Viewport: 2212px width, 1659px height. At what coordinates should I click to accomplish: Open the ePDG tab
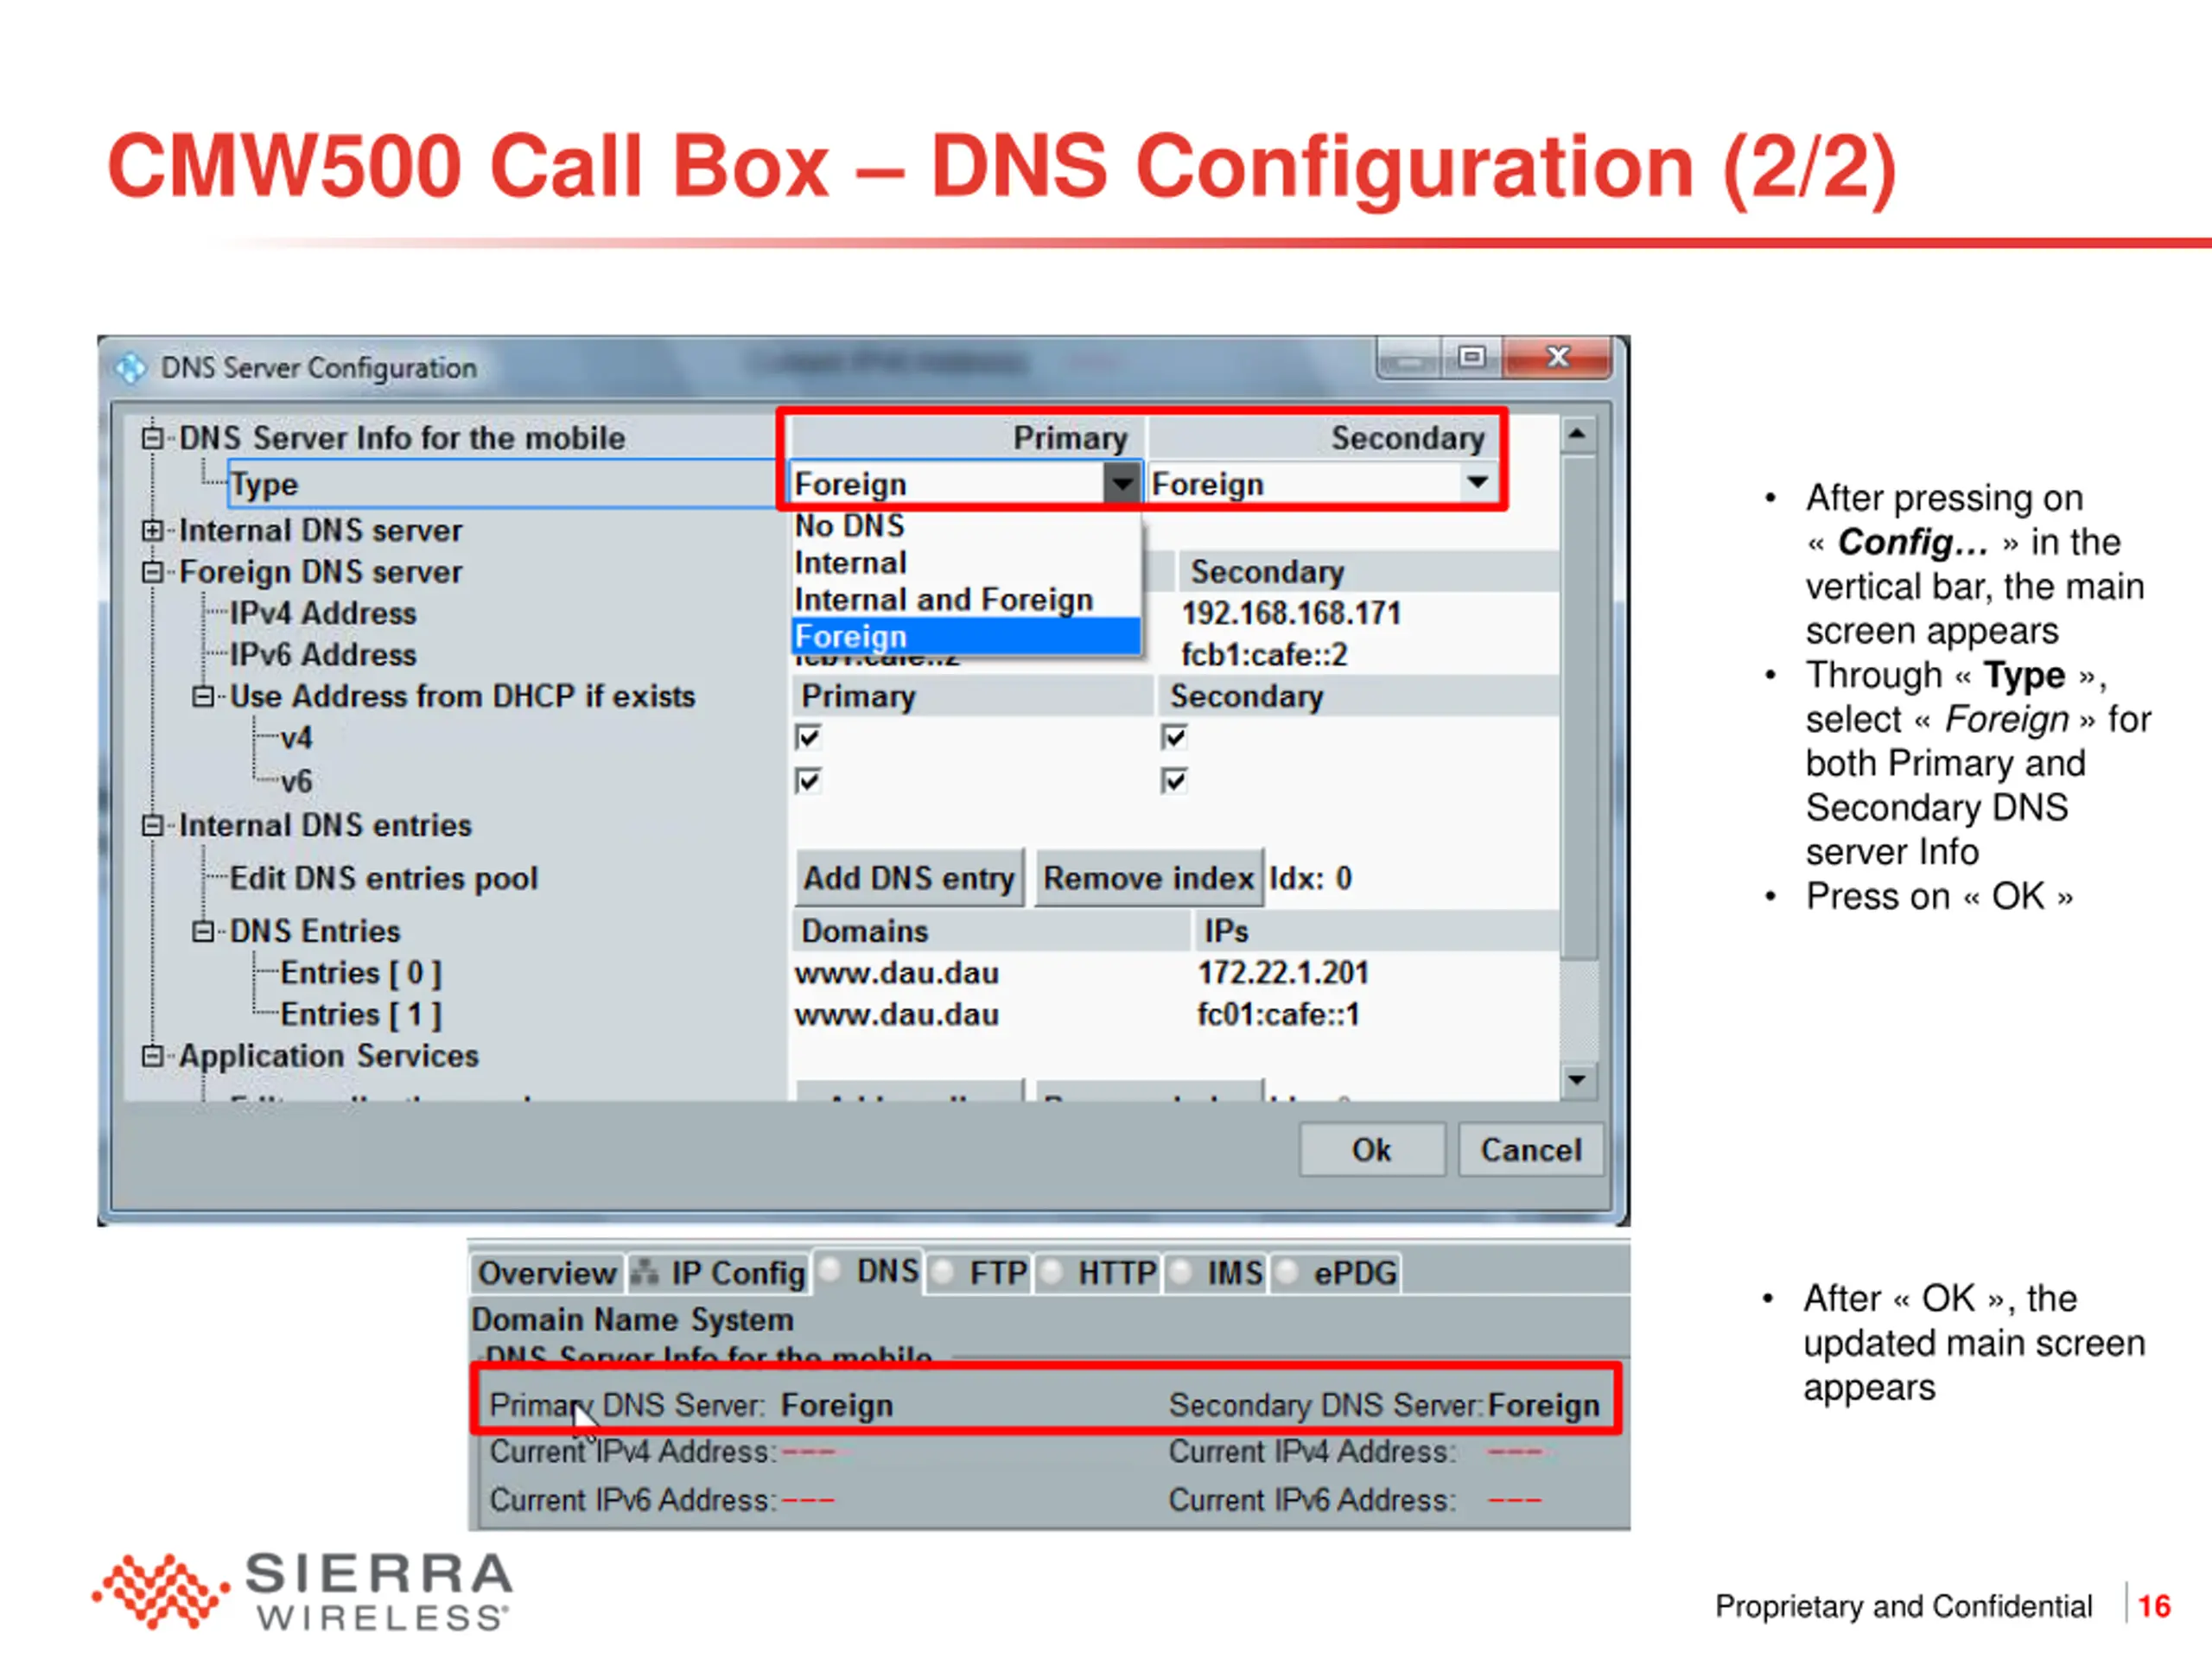(1335, 1273)
